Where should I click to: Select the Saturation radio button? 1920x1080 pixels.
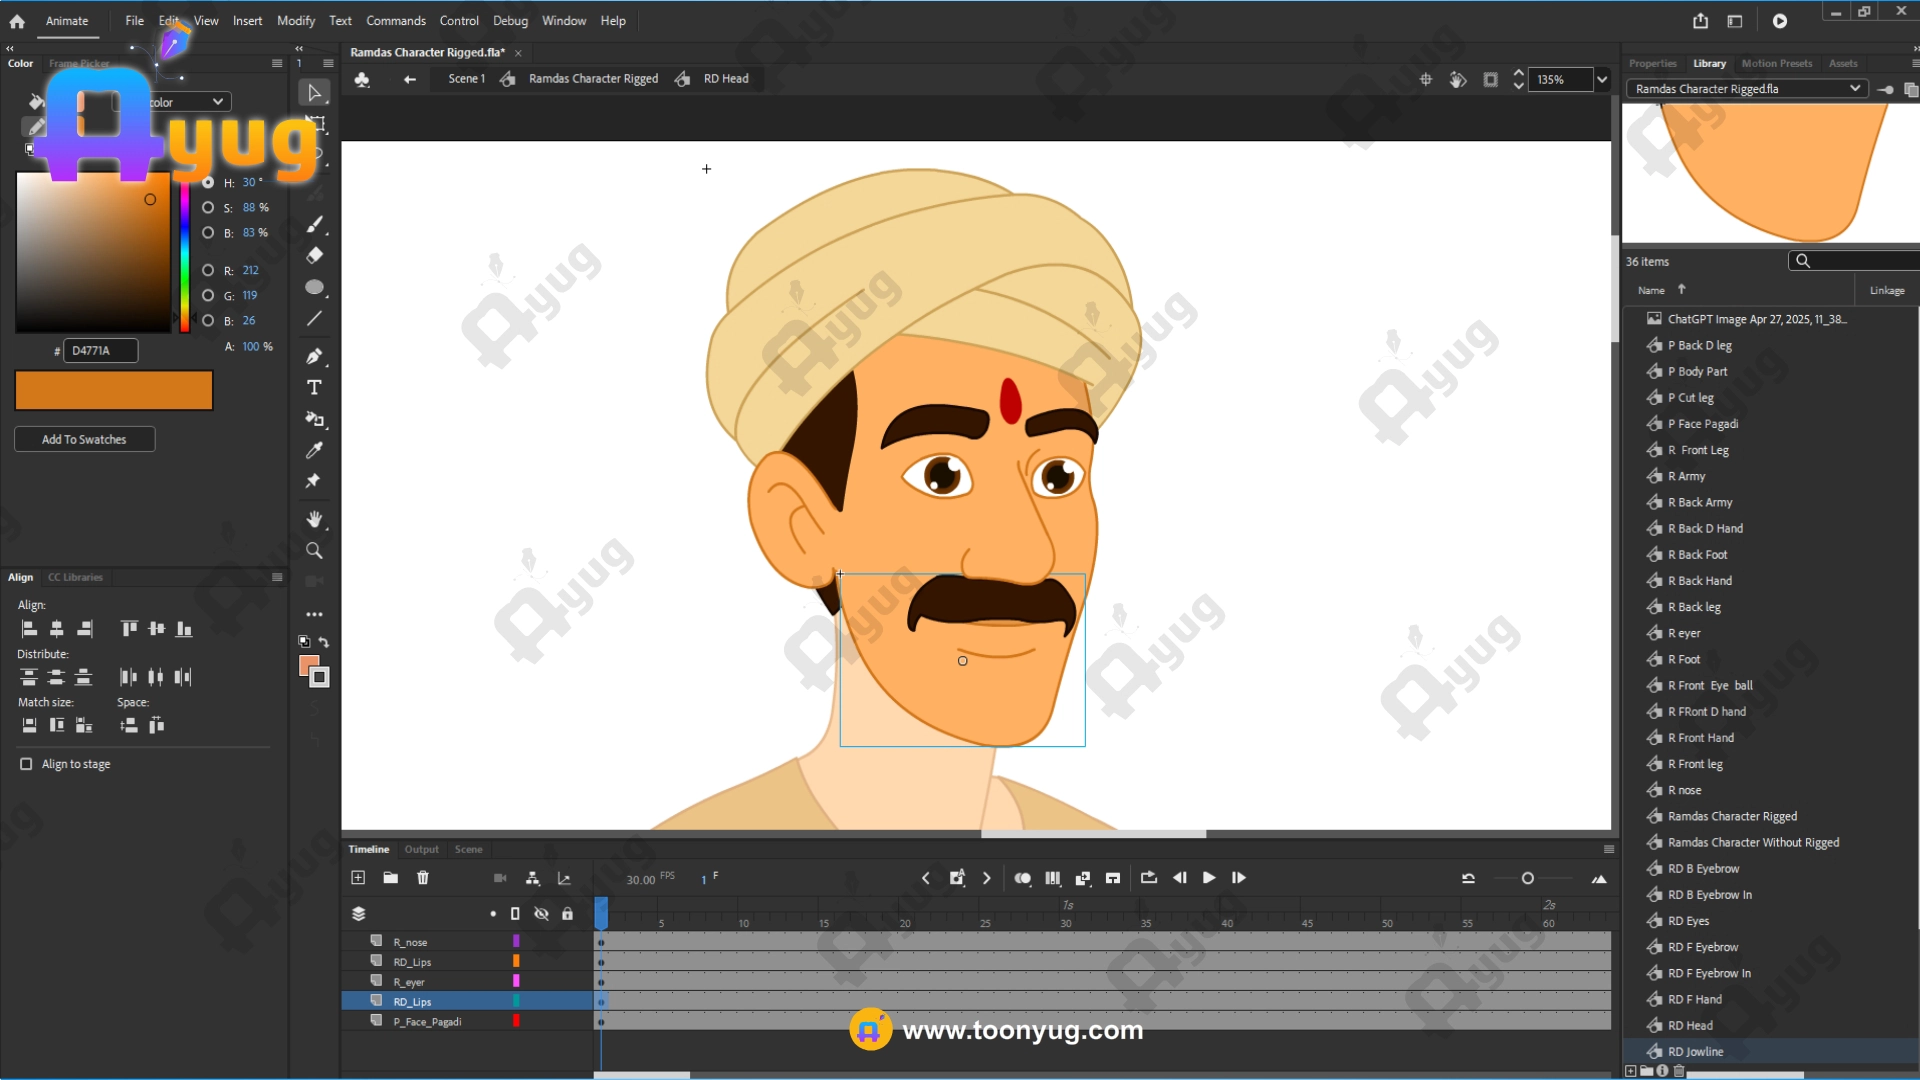tap(208, 208)
